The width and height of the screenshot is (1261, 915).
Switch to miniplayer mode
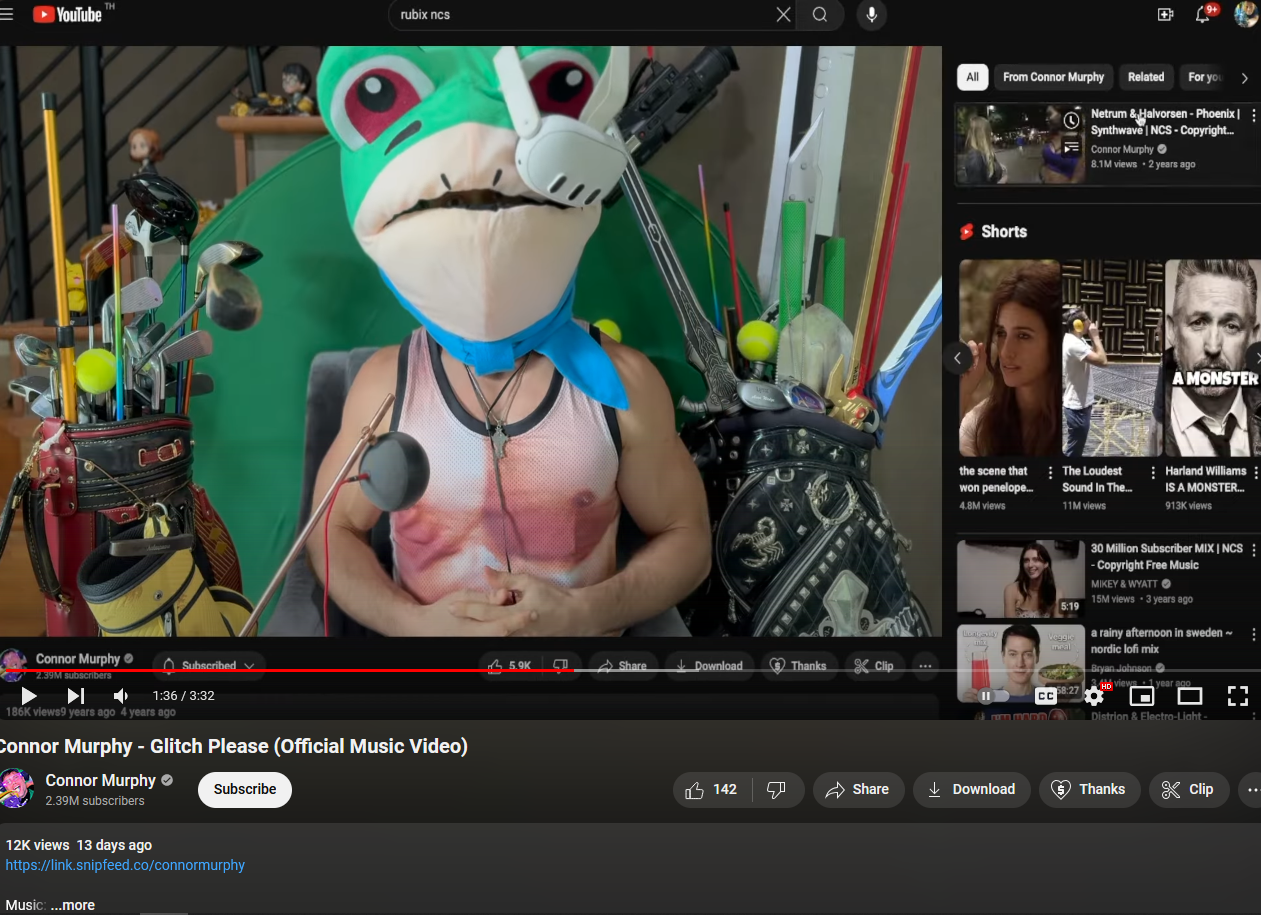click(x=1141, y=695)
